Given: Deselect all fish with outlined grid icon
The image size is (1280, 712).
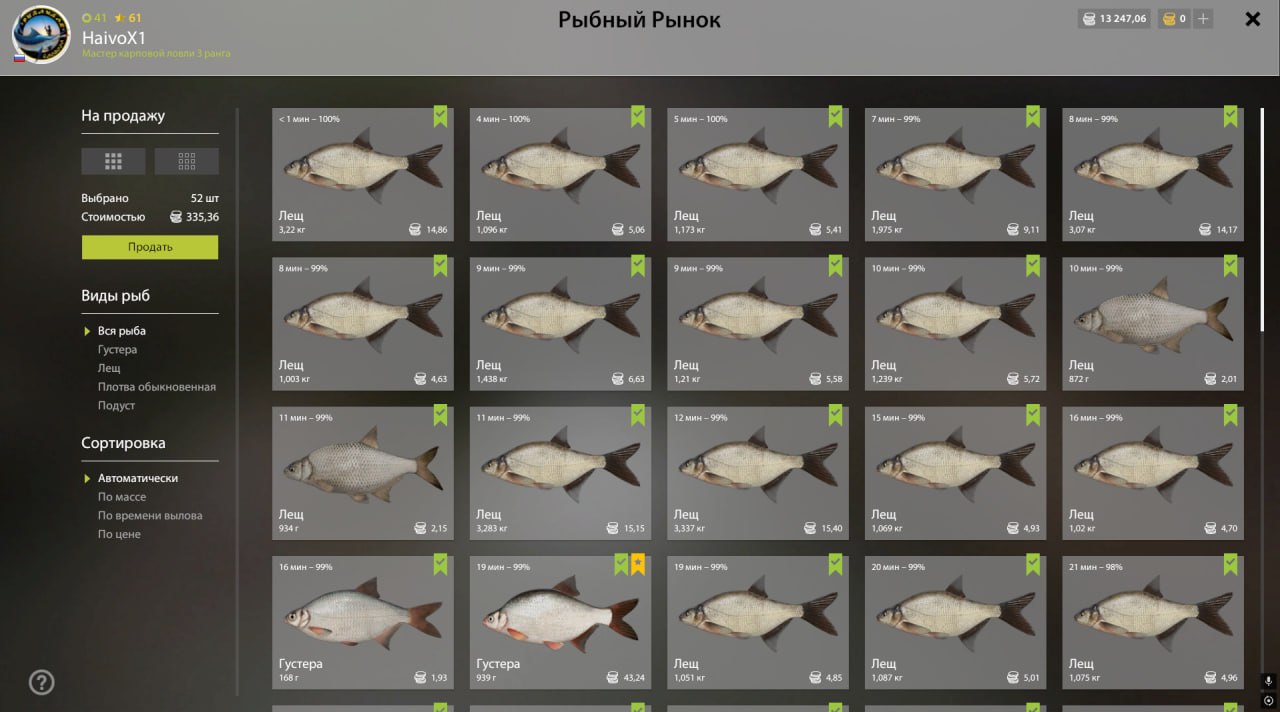Looking at the screenshot, I should 186,161.
